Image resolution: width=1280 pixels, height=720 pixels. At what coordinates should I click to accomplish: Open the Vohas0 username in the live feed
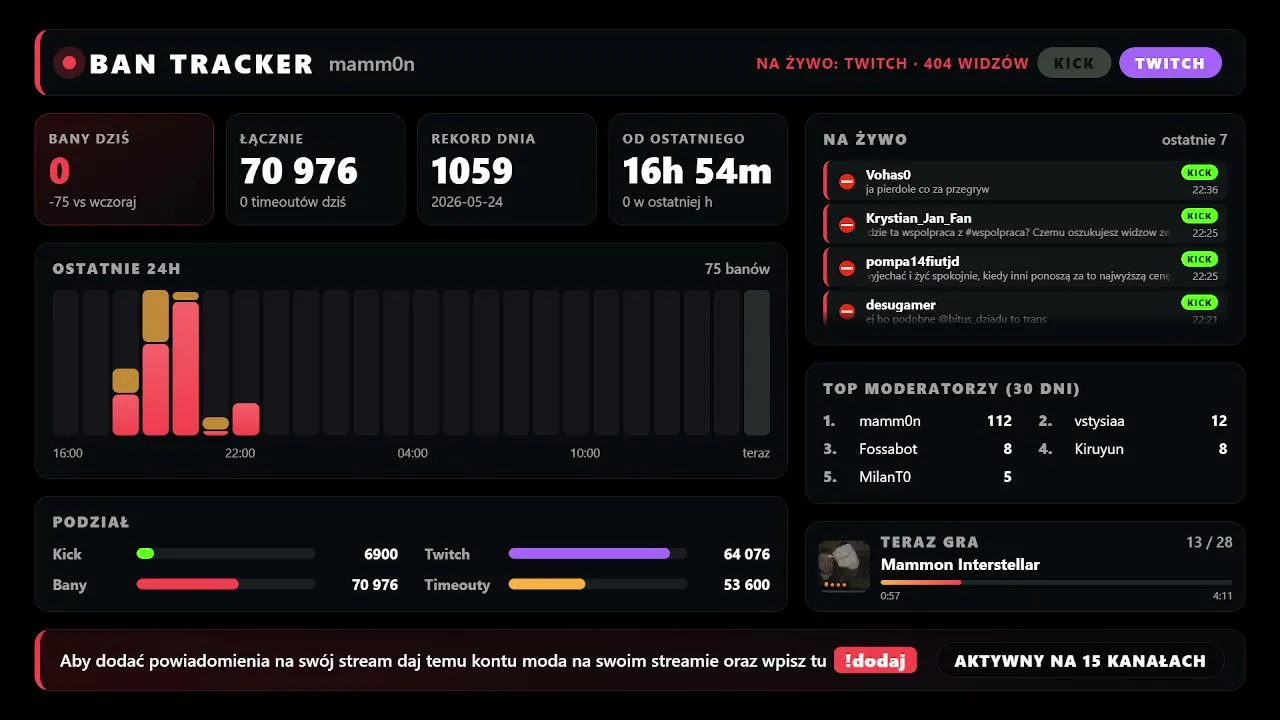pos(888,175)
